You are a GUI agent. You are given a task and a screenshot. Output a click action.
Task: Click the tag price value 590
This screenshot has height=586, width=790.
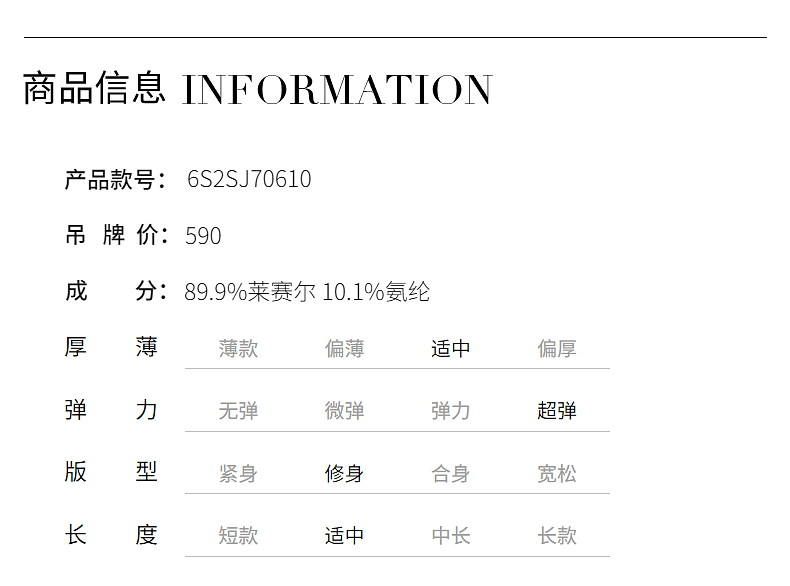[x=203, y=237]
